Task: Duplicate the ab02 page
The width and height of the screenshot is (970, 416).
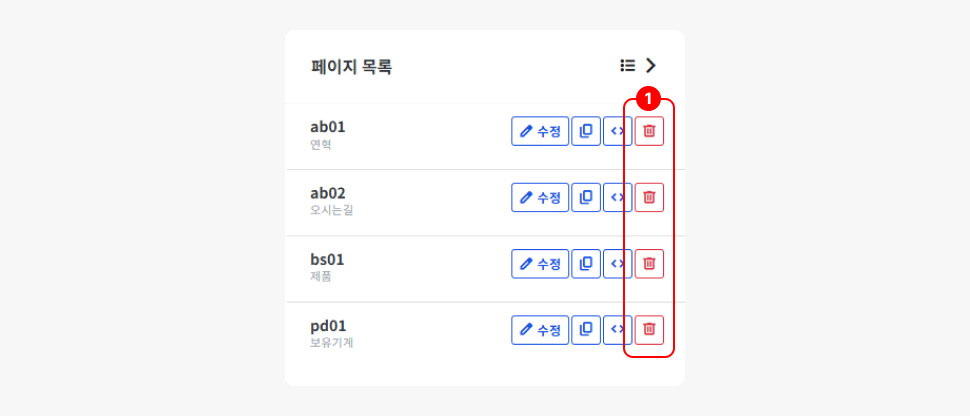Action: coord(586,197)
